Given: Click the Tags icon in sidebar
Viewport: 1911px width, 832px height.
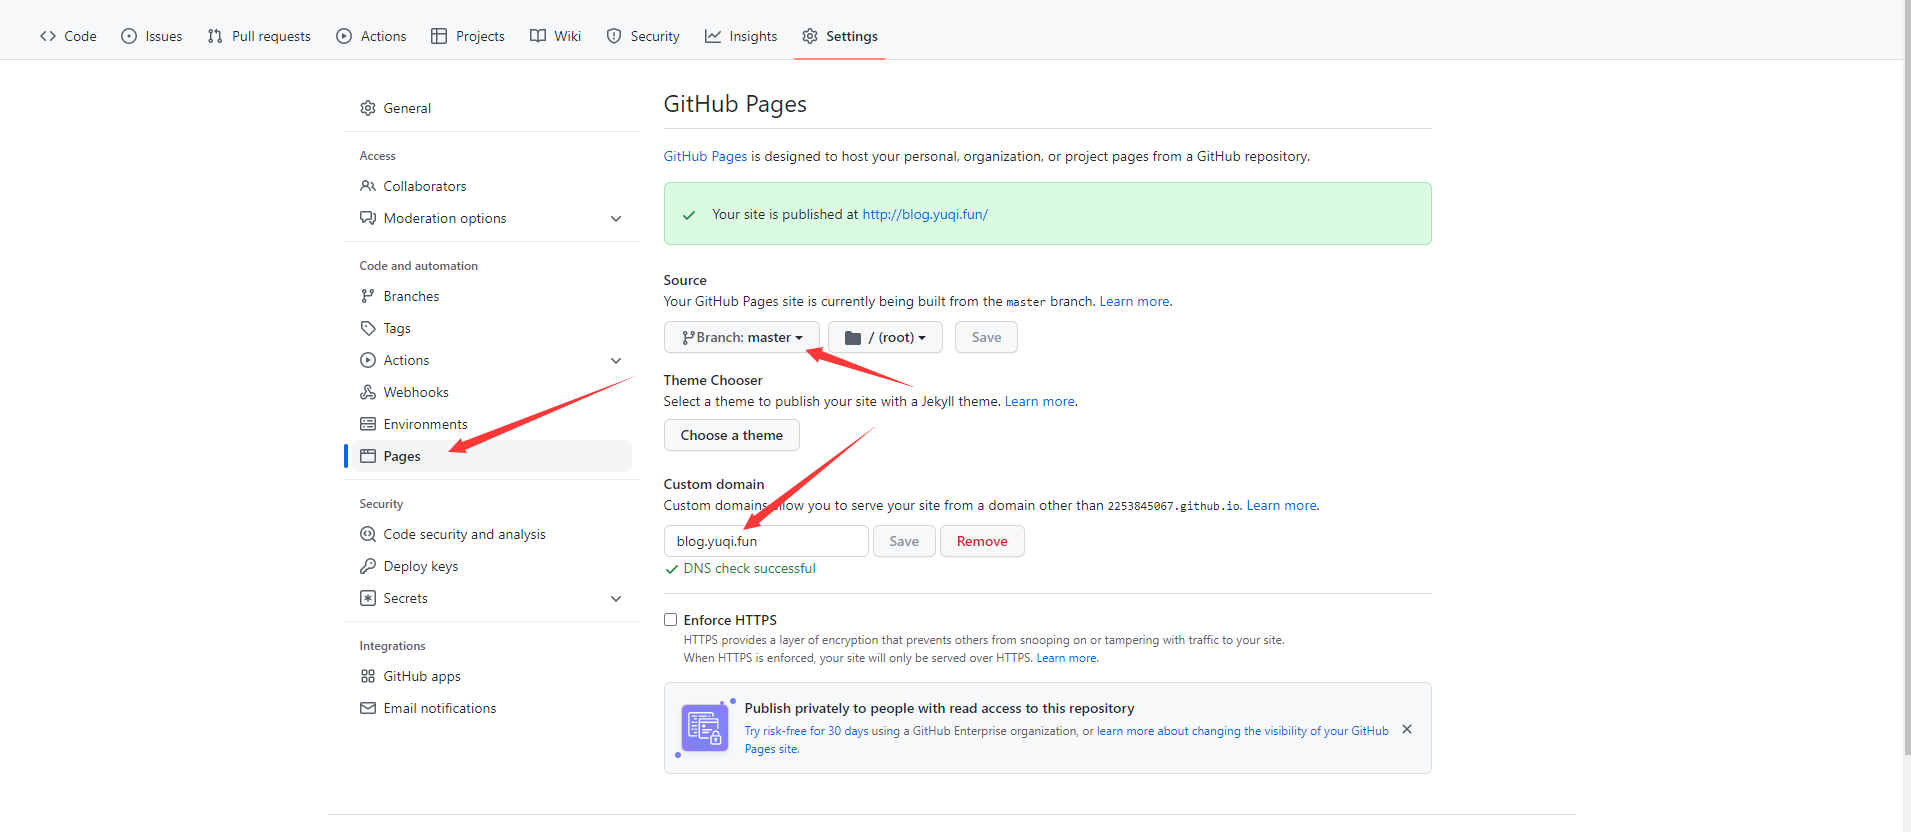Looking at the screenshot, I should (x=368, y=328).
